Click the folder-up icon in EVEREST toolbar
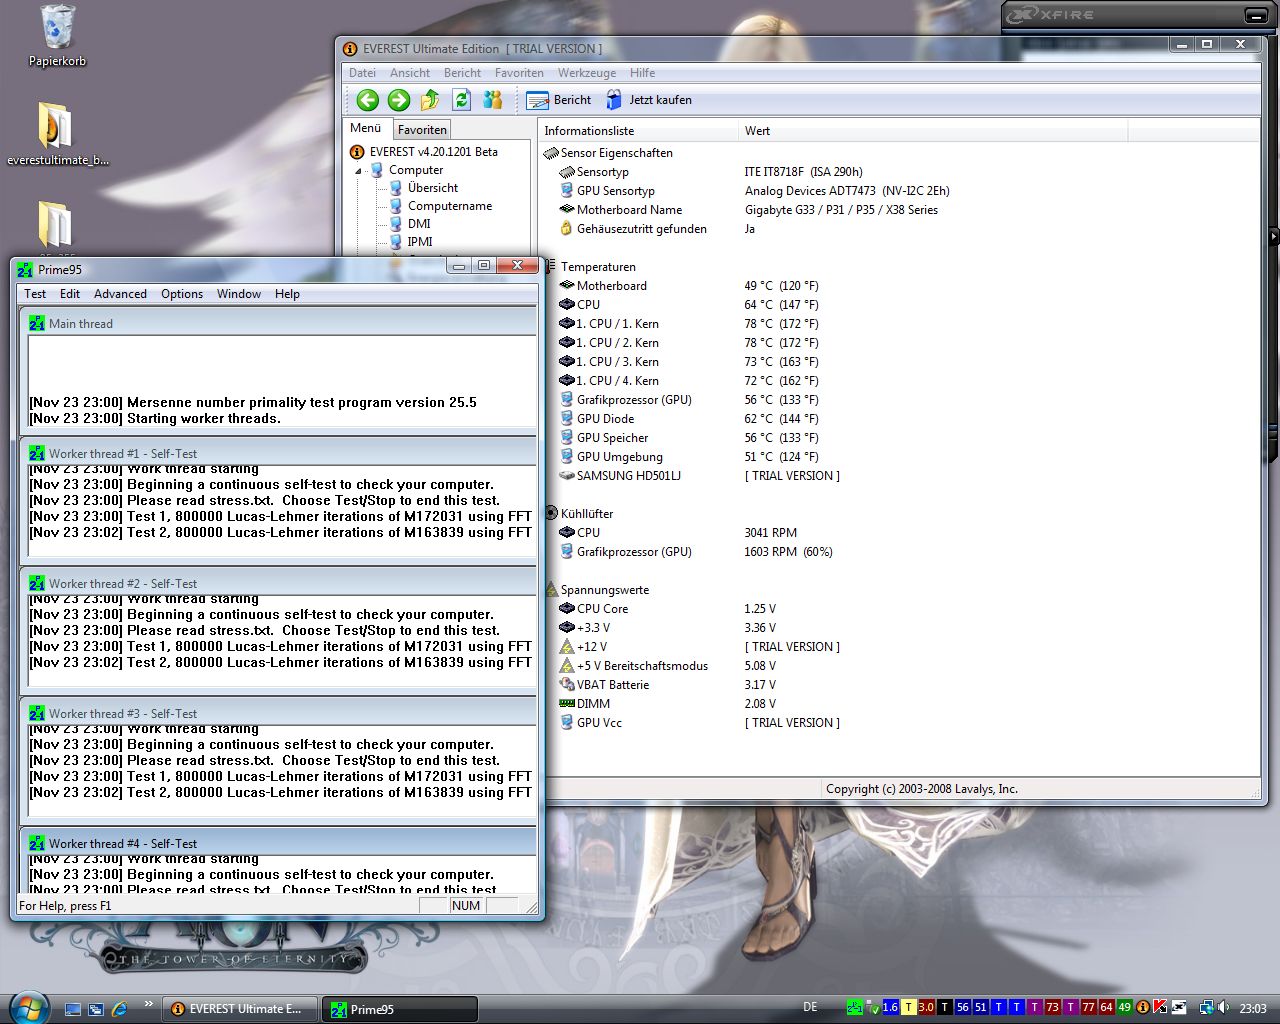This screenshot has height=1024, width=1280. pyautogui.click(x=430, y=100)
